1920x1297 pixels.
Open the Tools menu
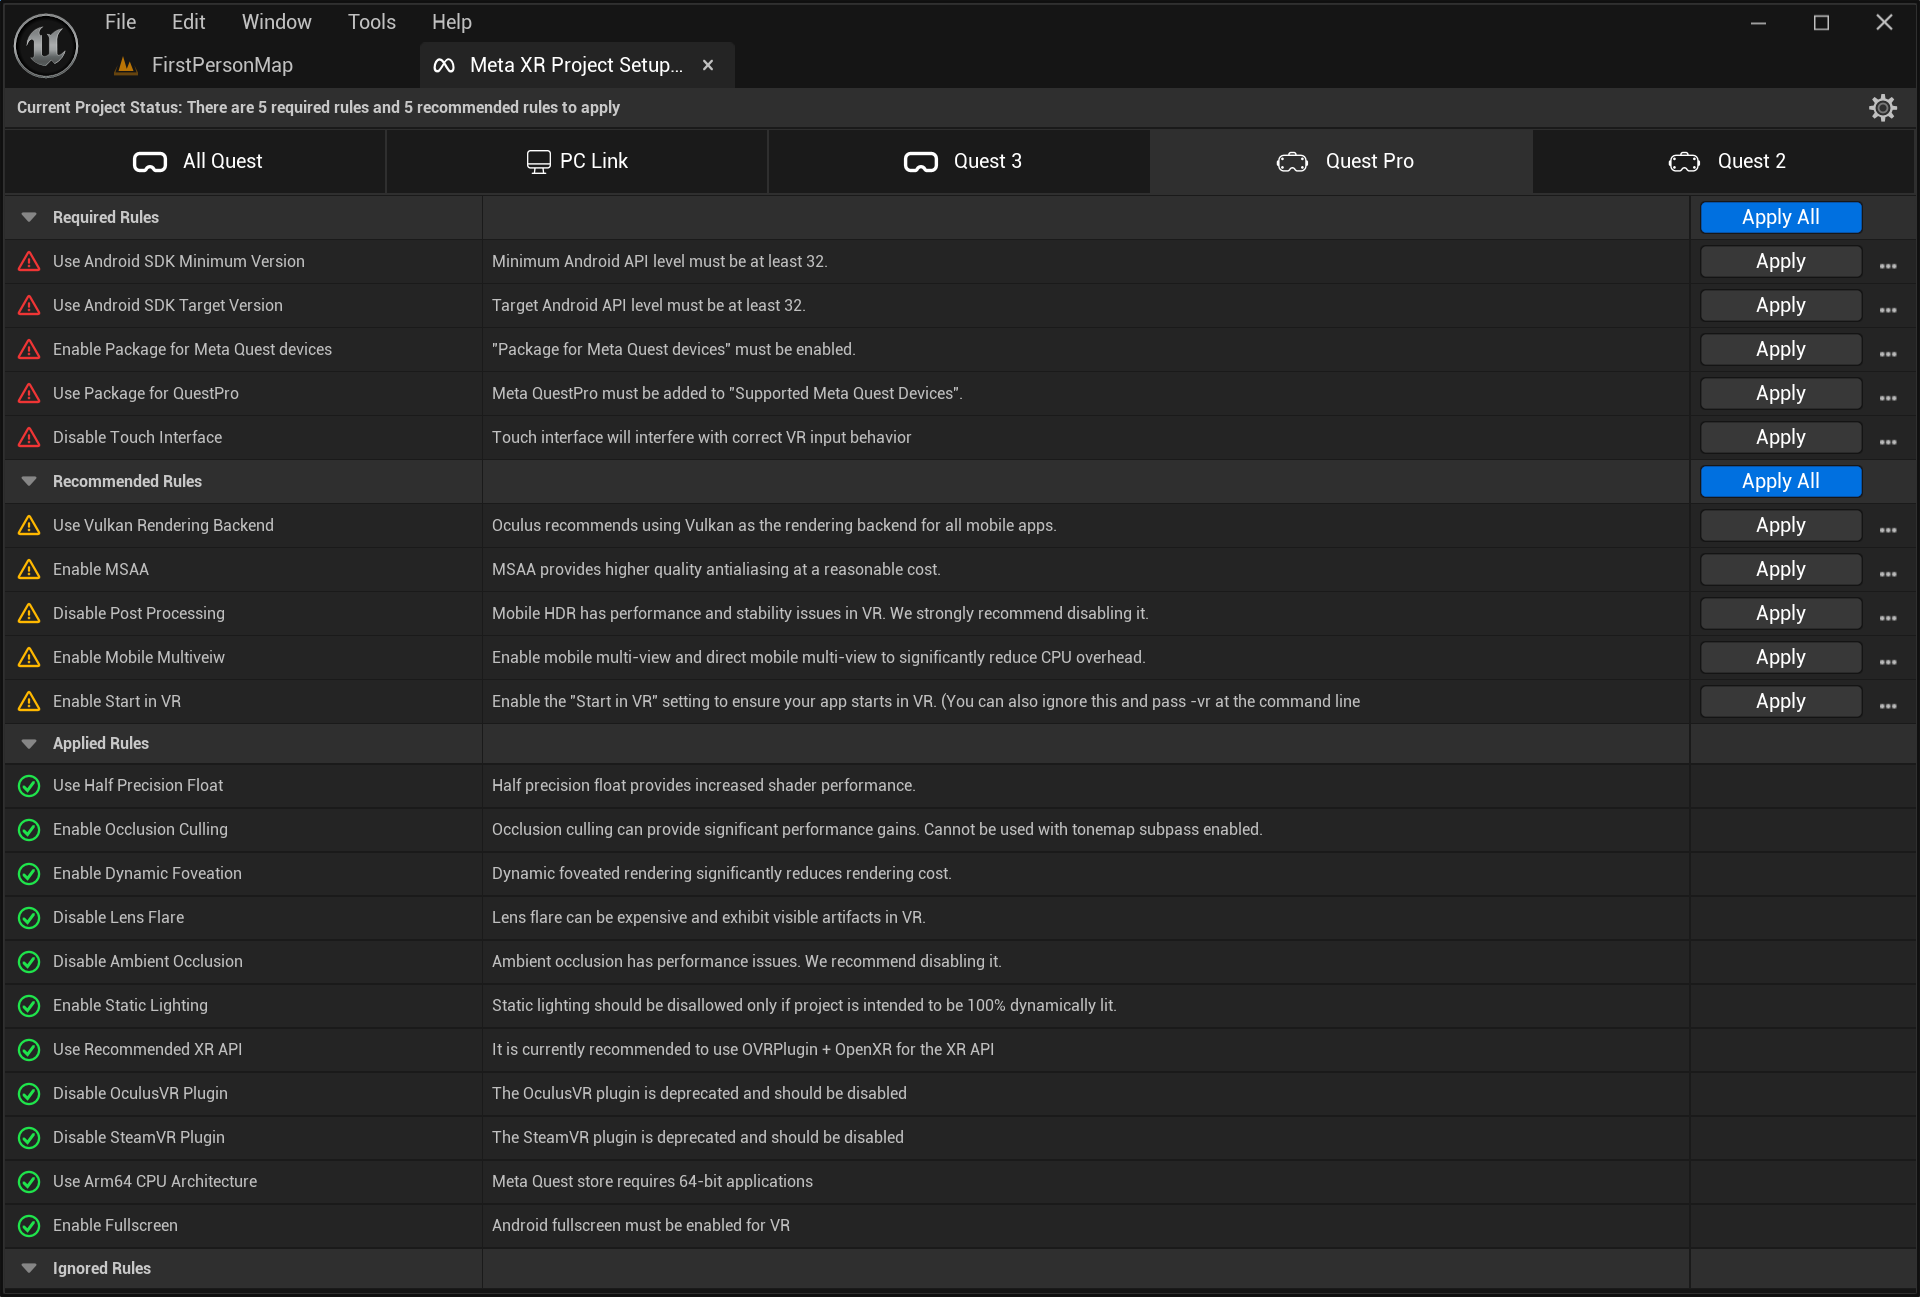[371, 21]
